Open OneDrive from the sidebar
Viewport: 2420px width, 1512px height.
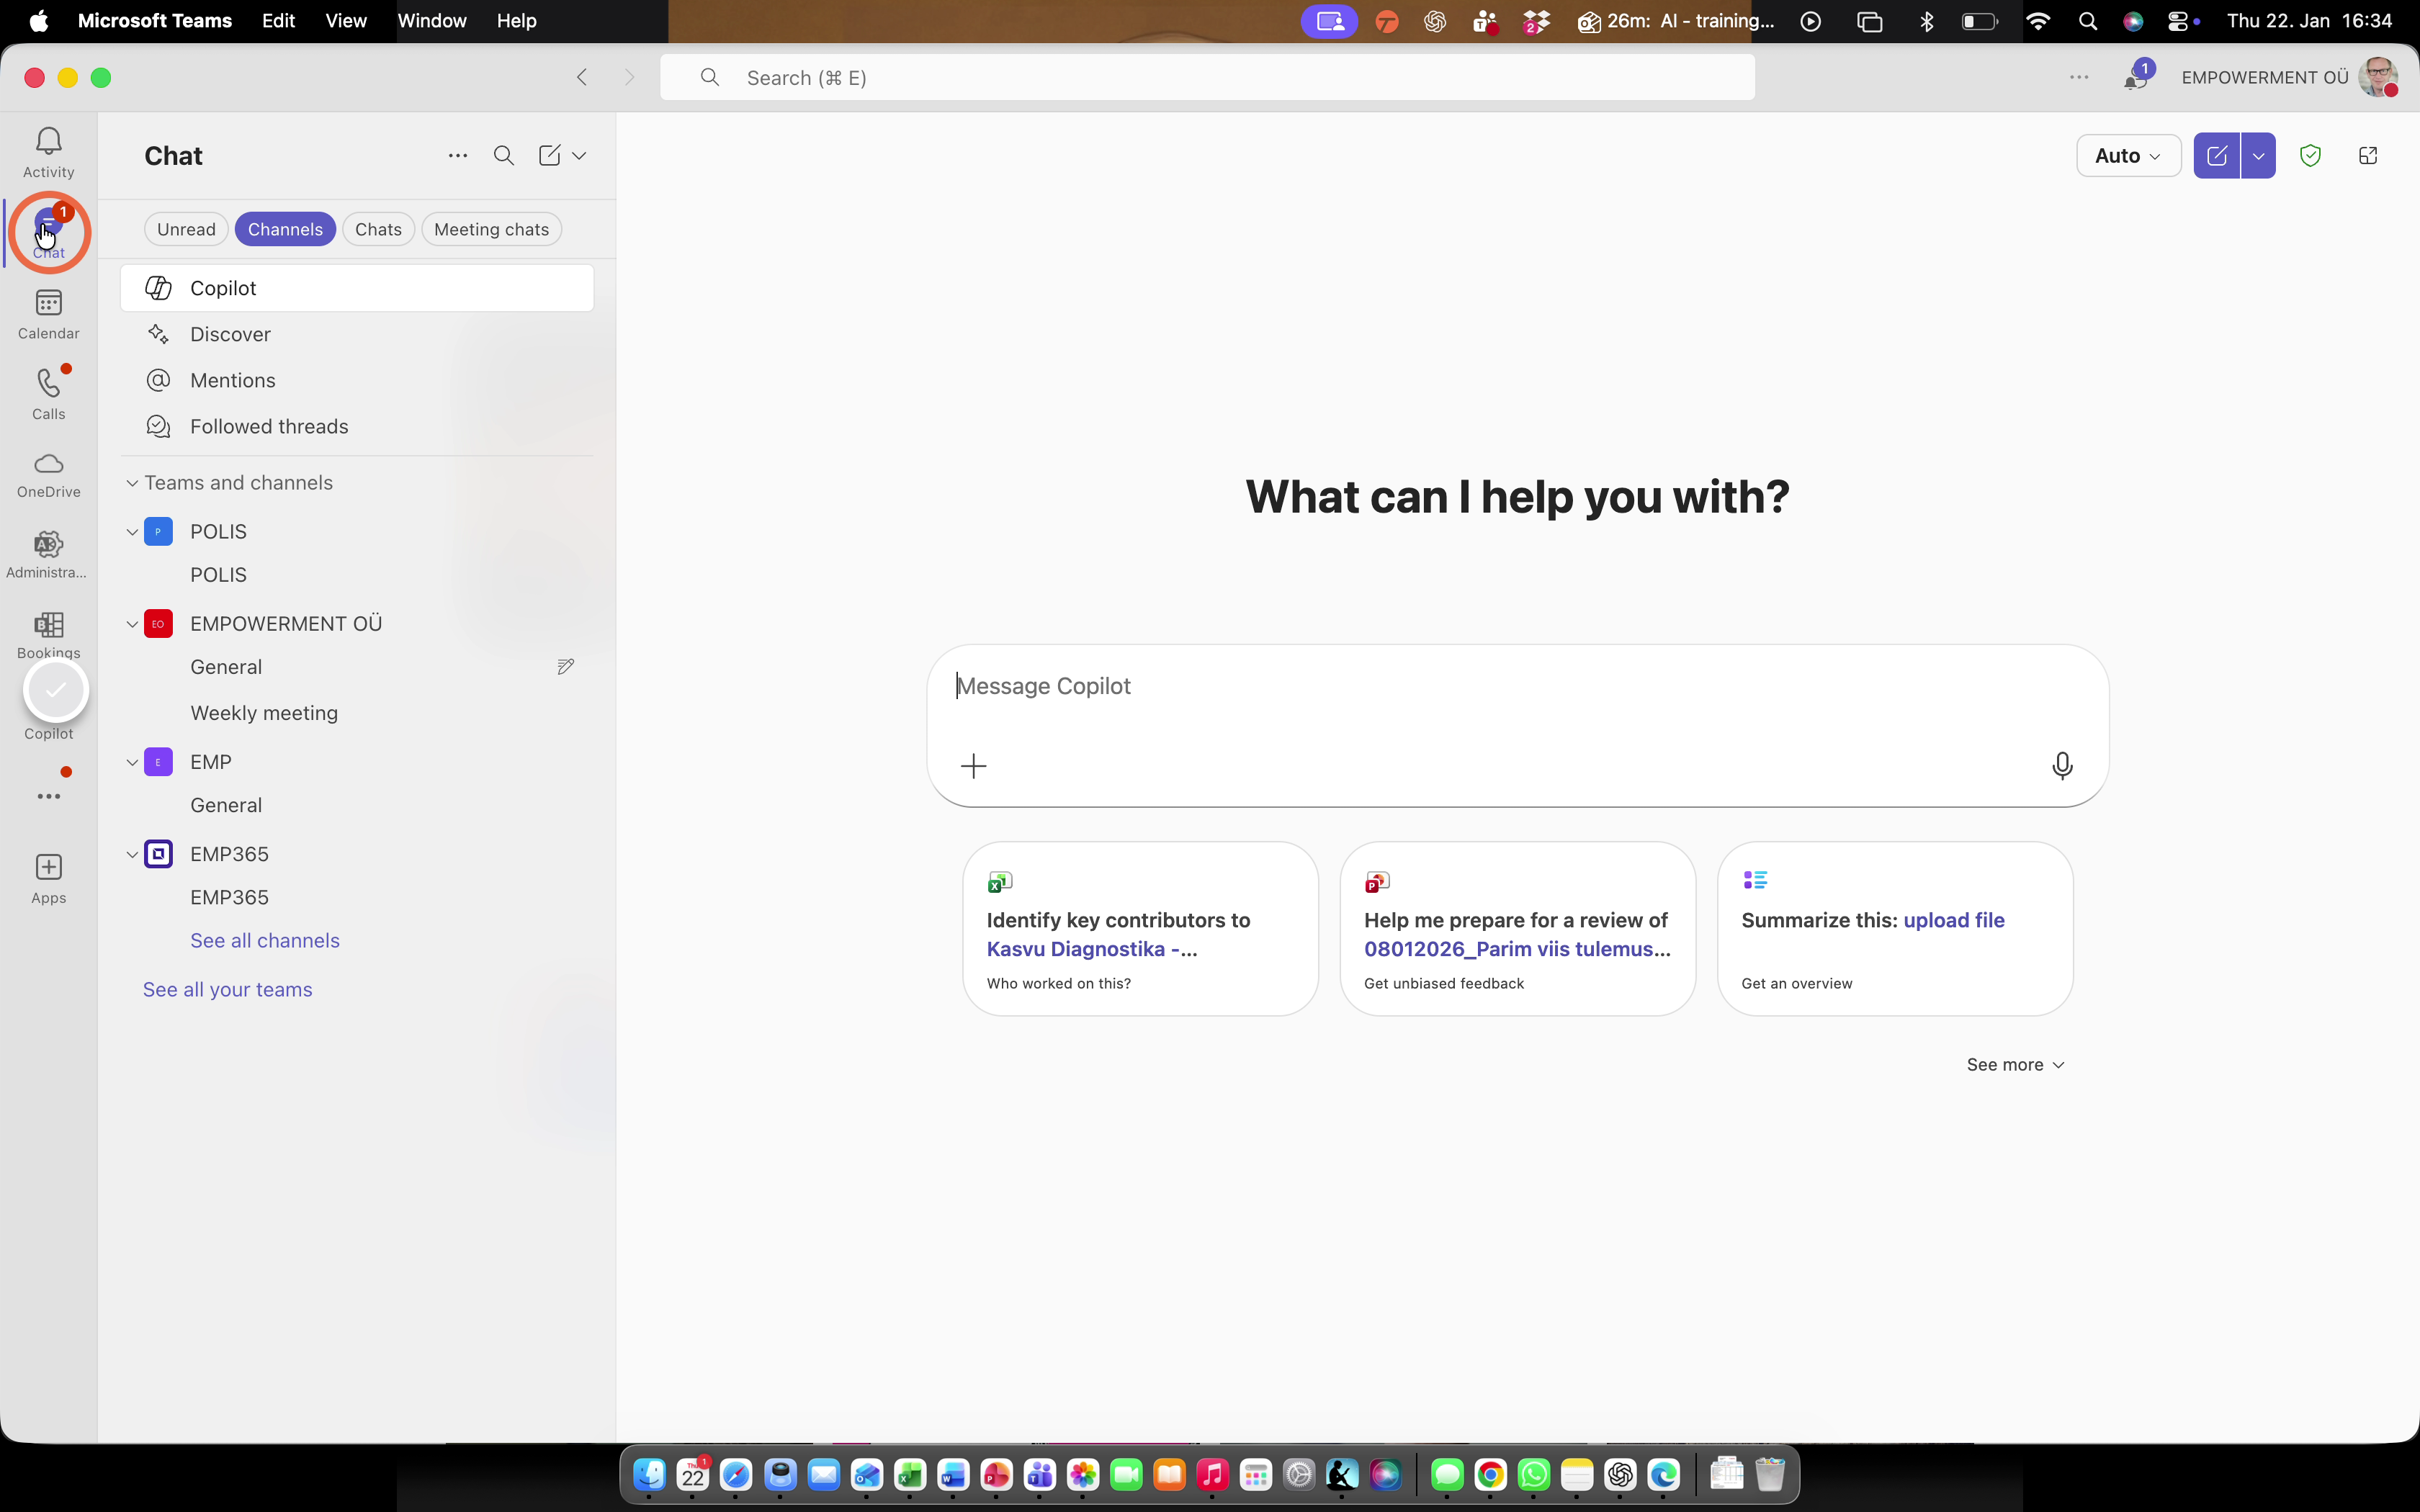[x=48, y=474]
